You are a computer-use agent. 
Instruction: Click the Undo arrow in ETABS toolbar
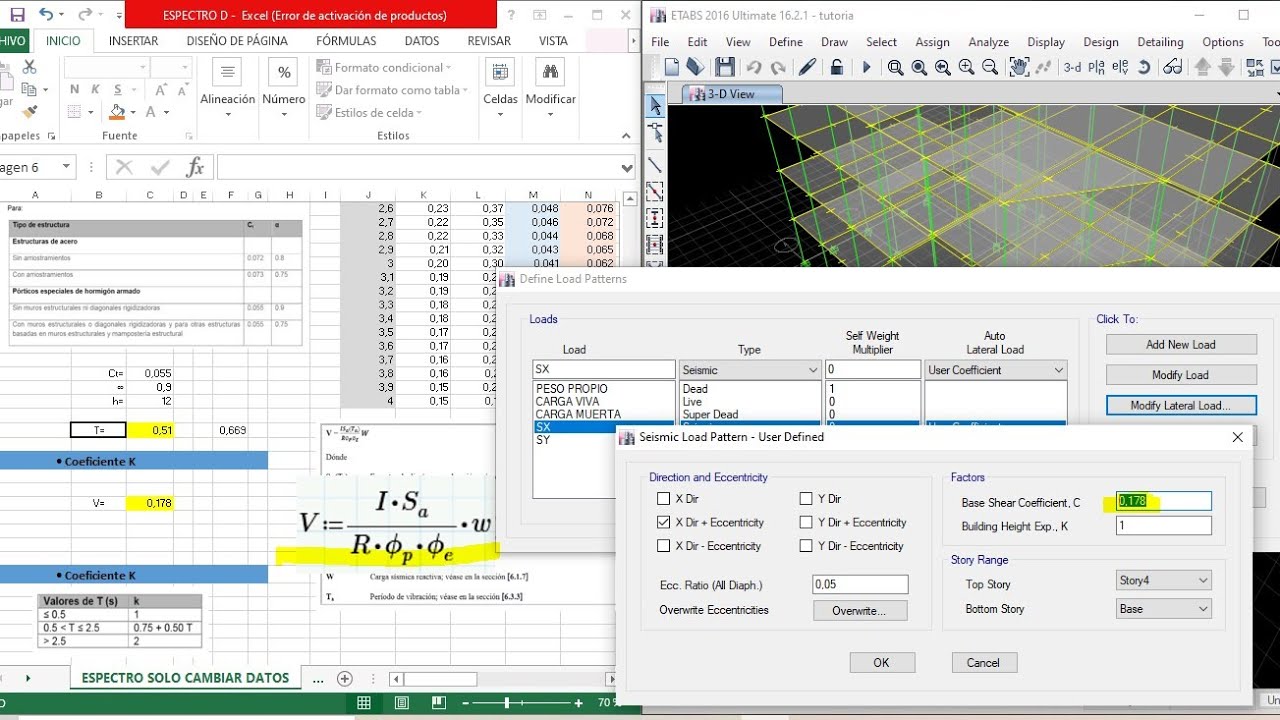(x=753, y=67)
